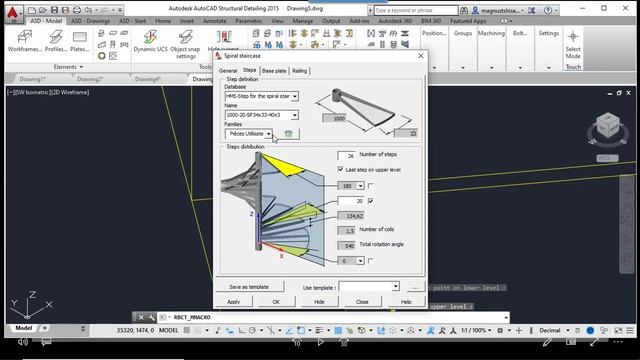This screenshot has width=640, height=360.
Task: Click the Plot printer icon
Action: point(76,10)
